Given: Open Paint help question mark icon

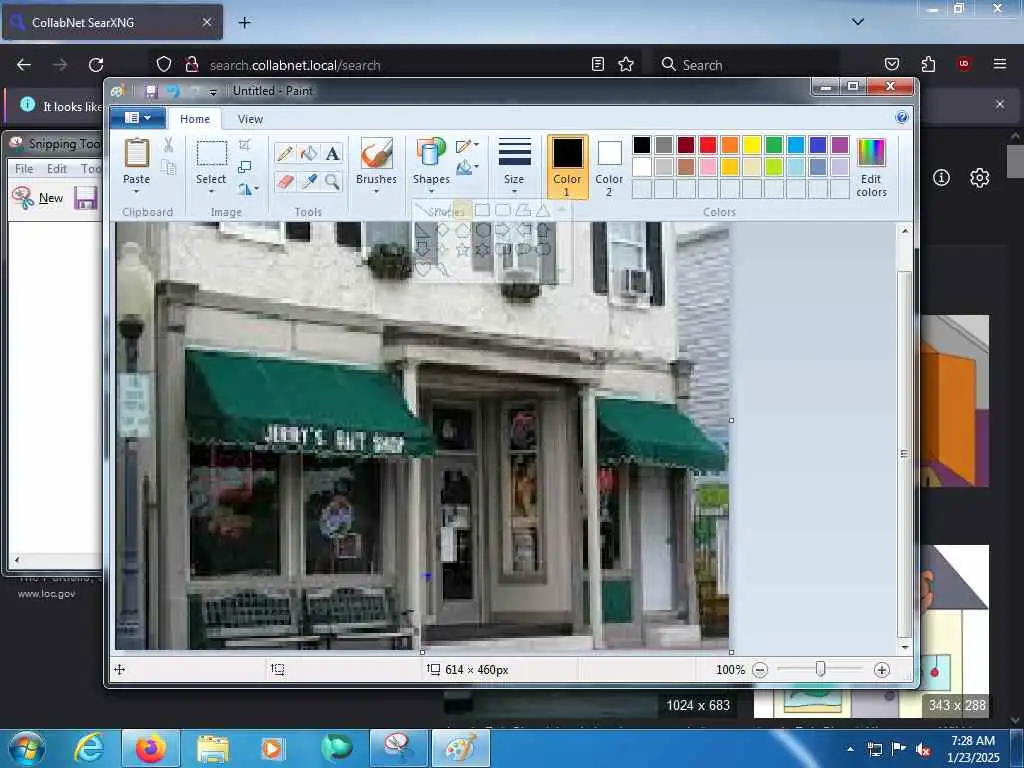Looking at the screenshot, I should coord(902,118).
